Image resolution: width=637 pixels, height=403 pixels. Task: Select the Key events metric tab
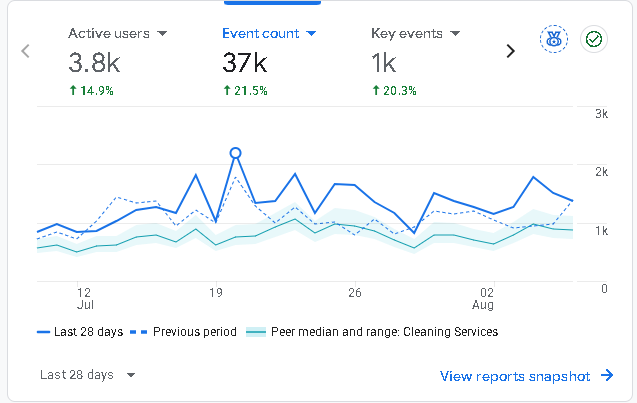click(416, 61)
